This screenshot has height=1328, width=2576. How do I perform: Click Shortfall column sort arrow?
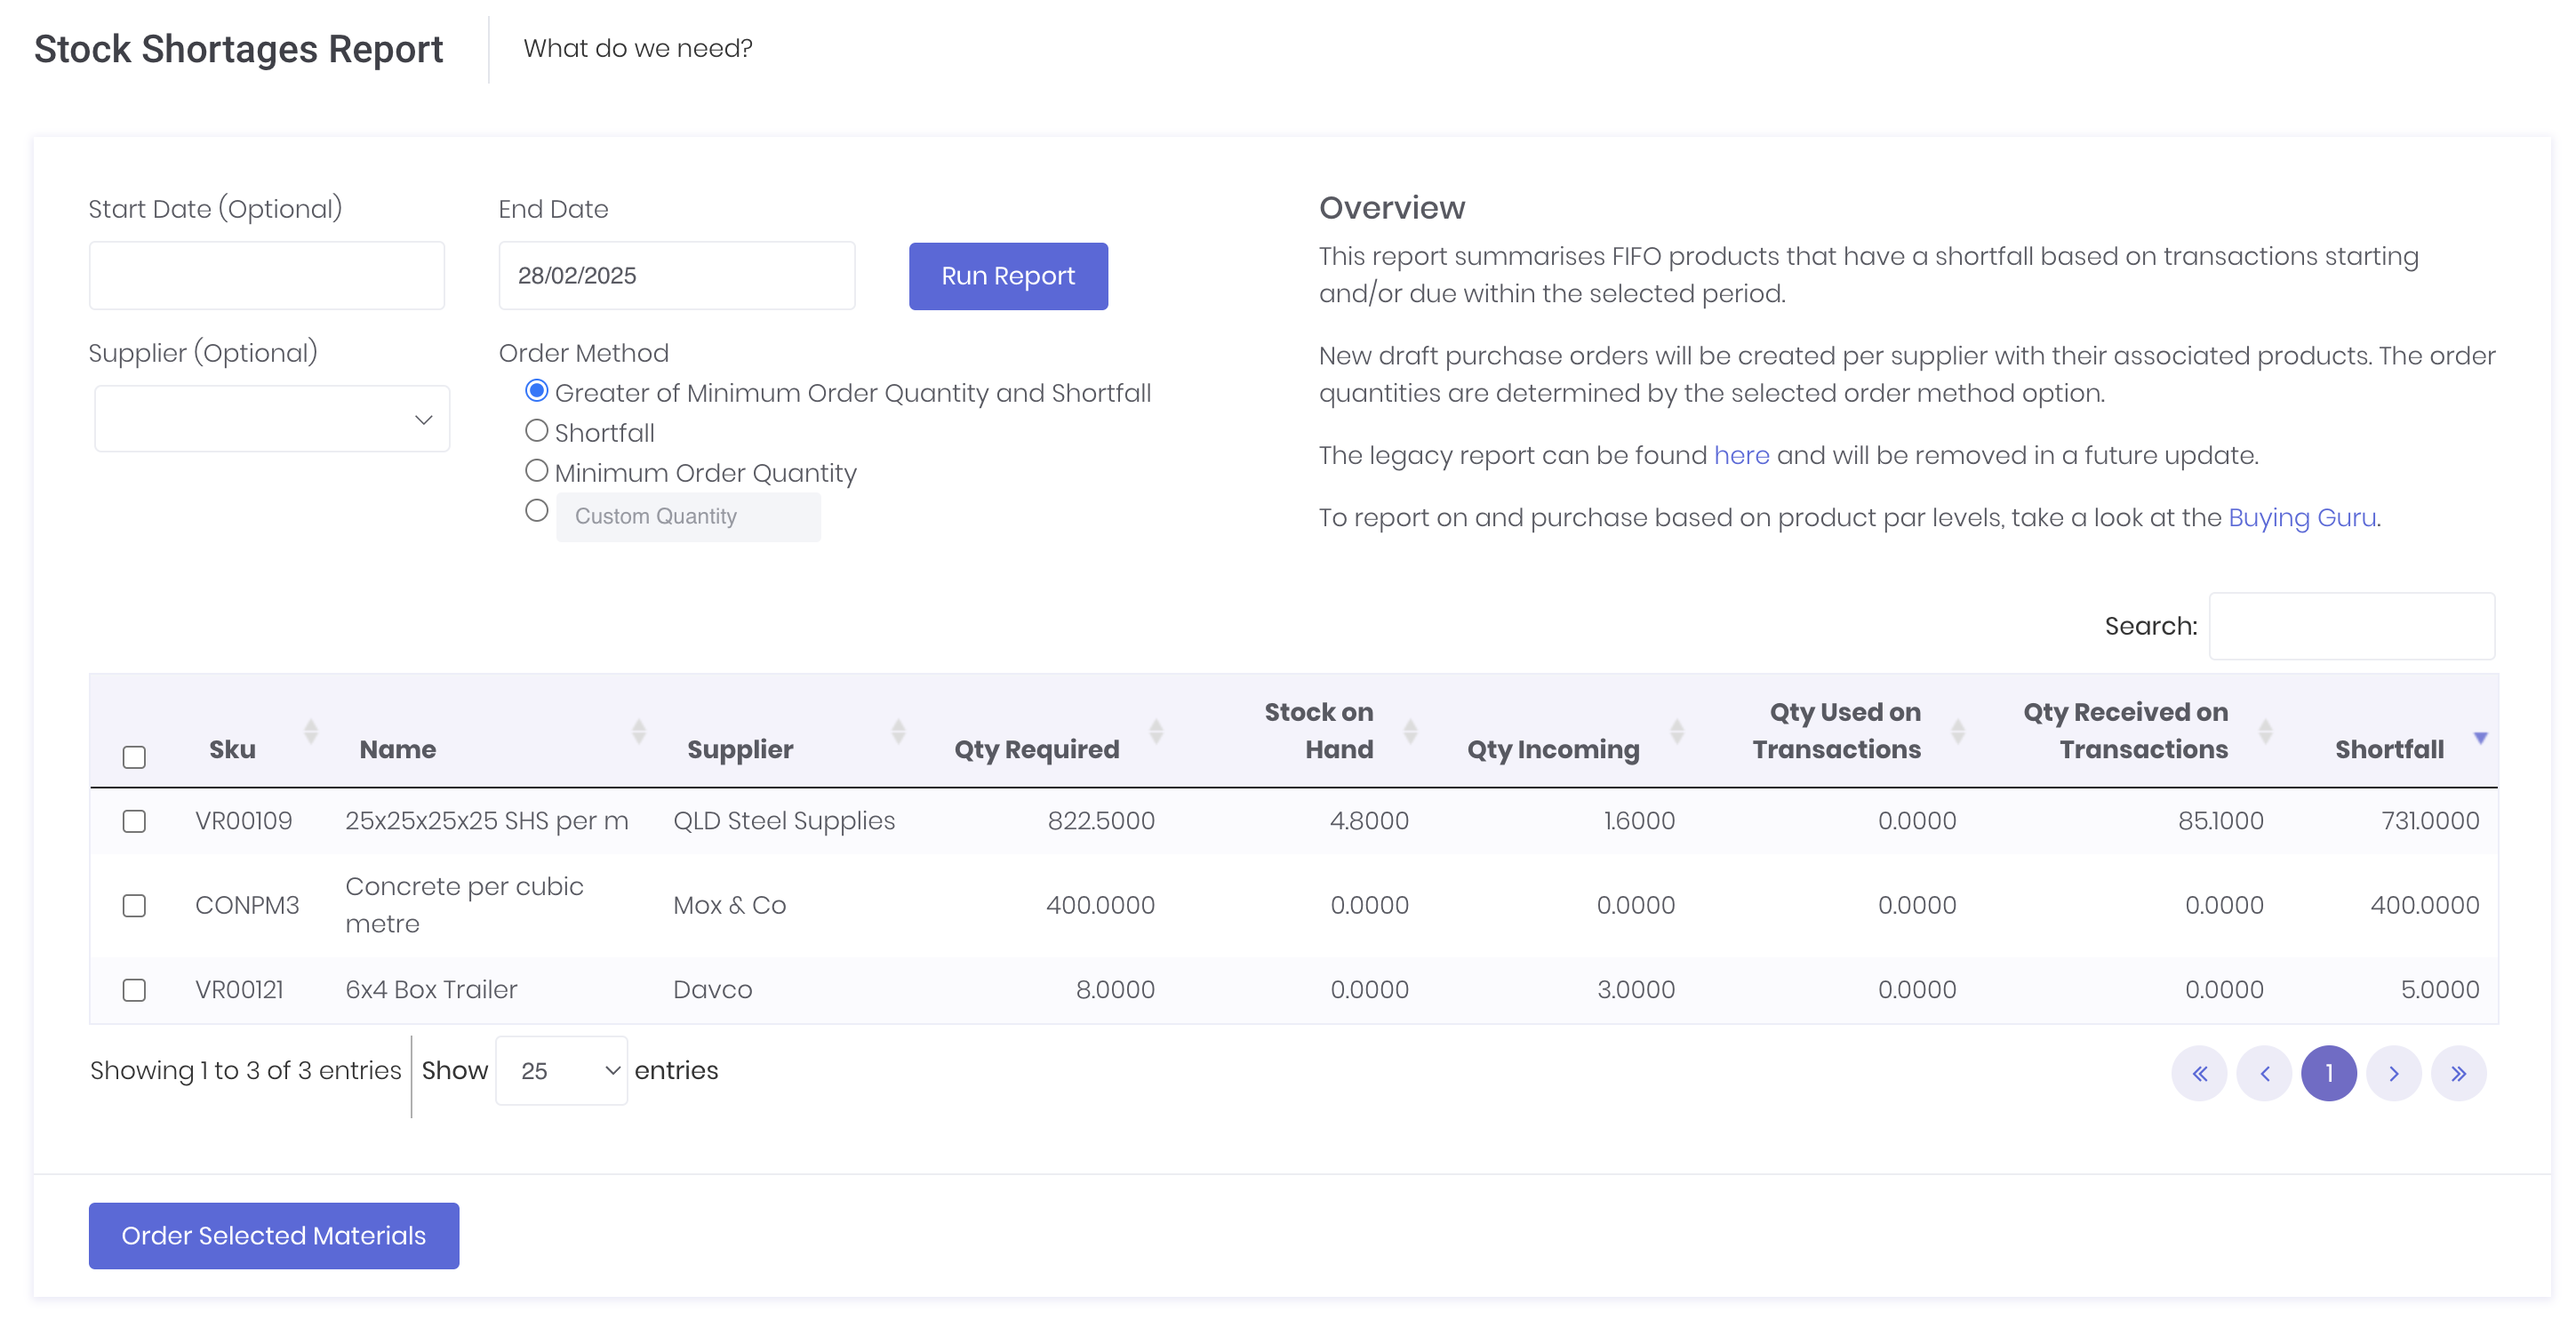(2480, 738)
